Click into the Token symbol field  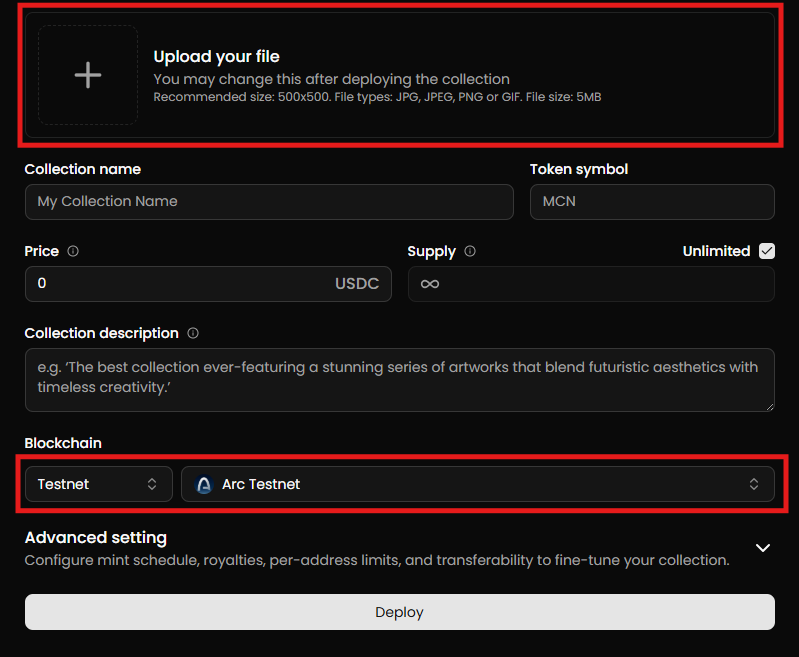tap(651, 201)
